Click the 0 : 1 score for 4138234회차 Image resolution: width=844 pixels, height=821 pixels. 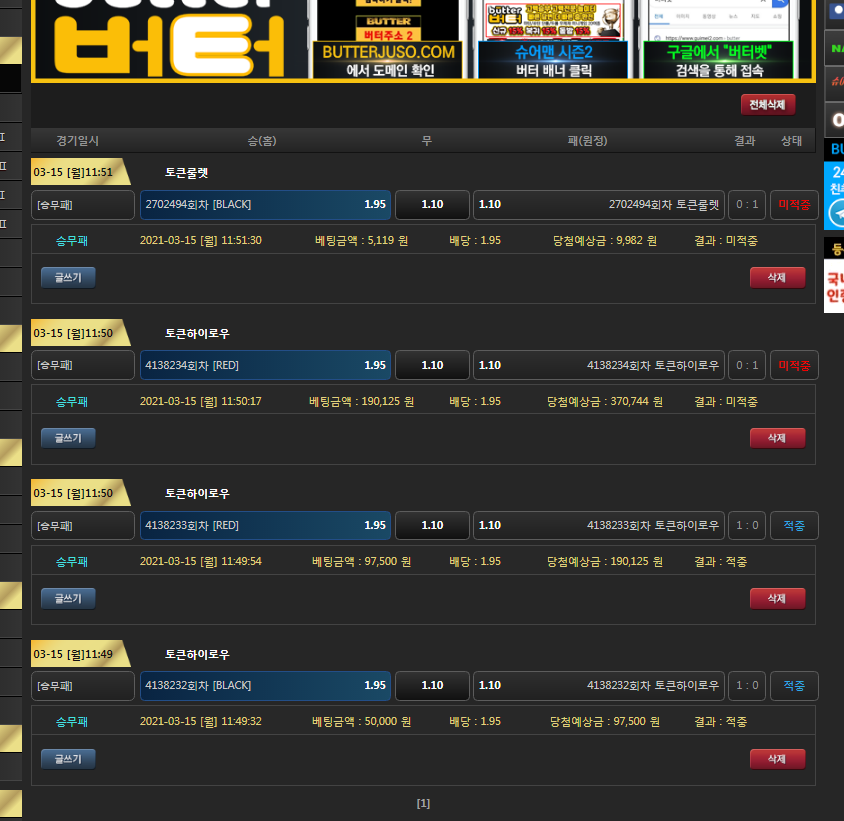pos(747,366)
